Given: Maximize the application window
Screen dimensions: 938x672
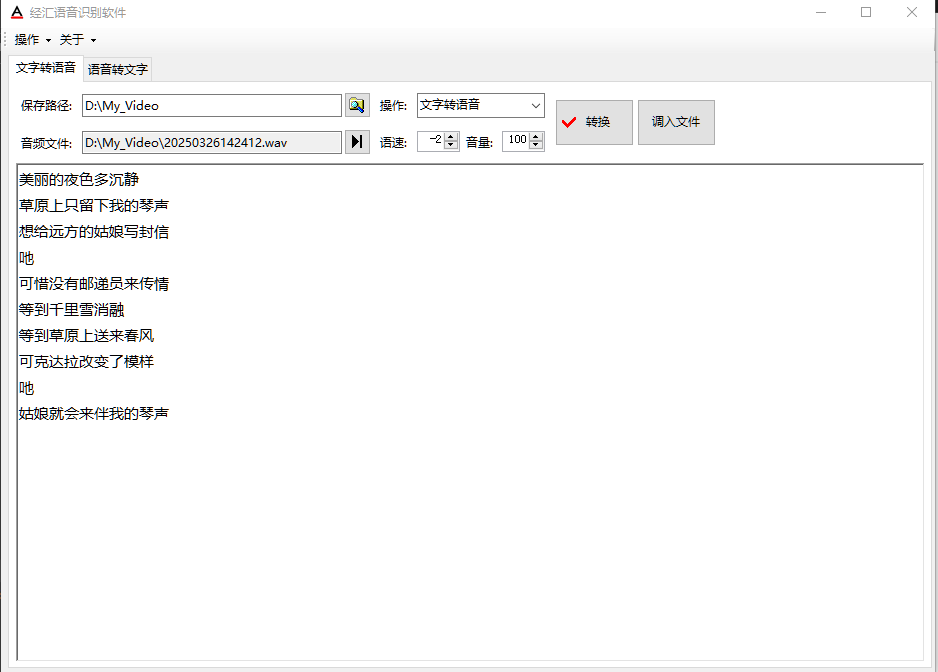Looking at the screenshot, I should point(866,13).
